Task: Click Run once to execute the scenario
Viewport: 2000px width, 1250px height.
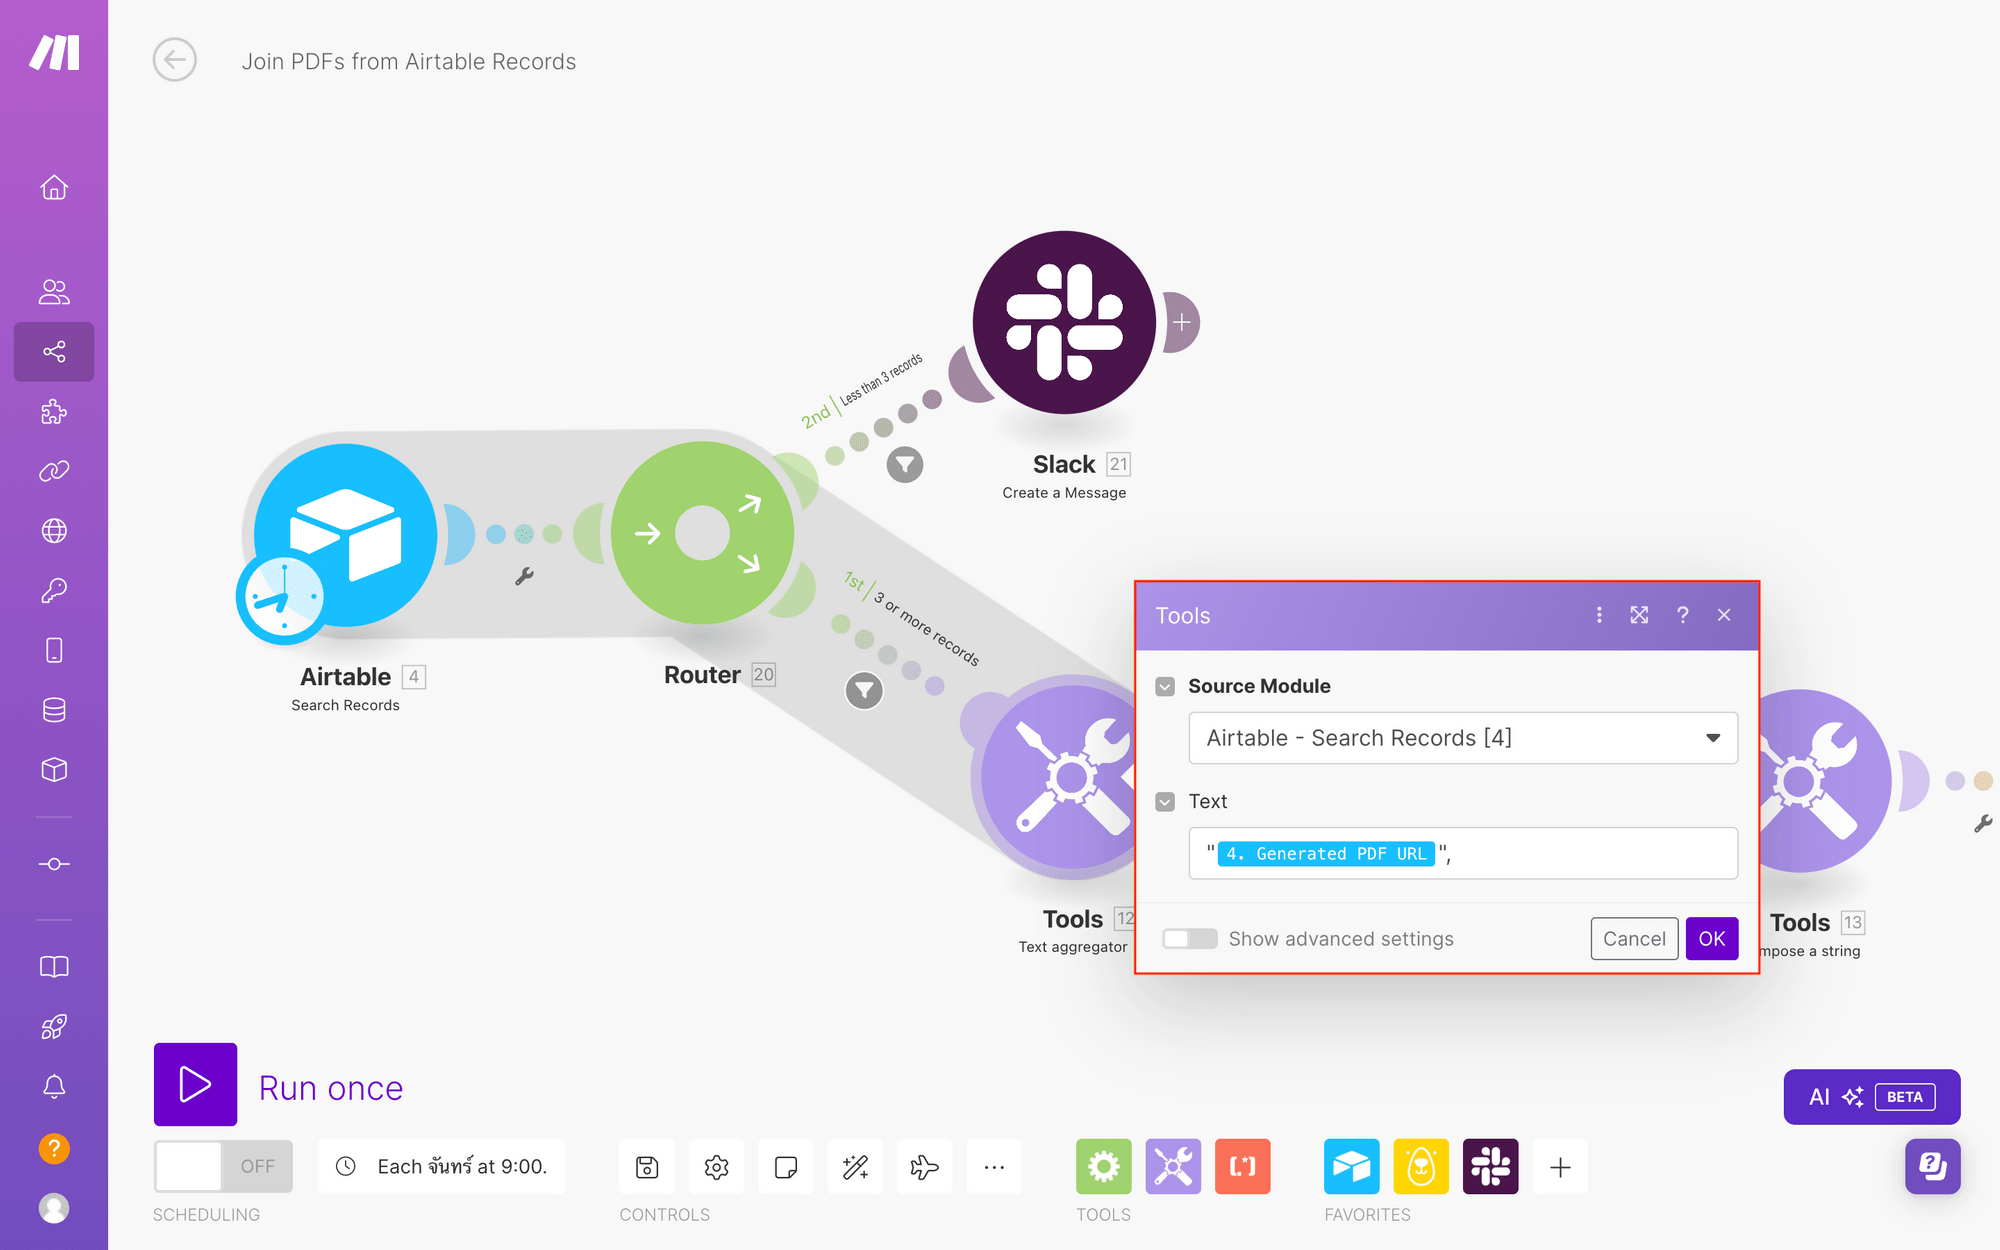Action: 195,1086
